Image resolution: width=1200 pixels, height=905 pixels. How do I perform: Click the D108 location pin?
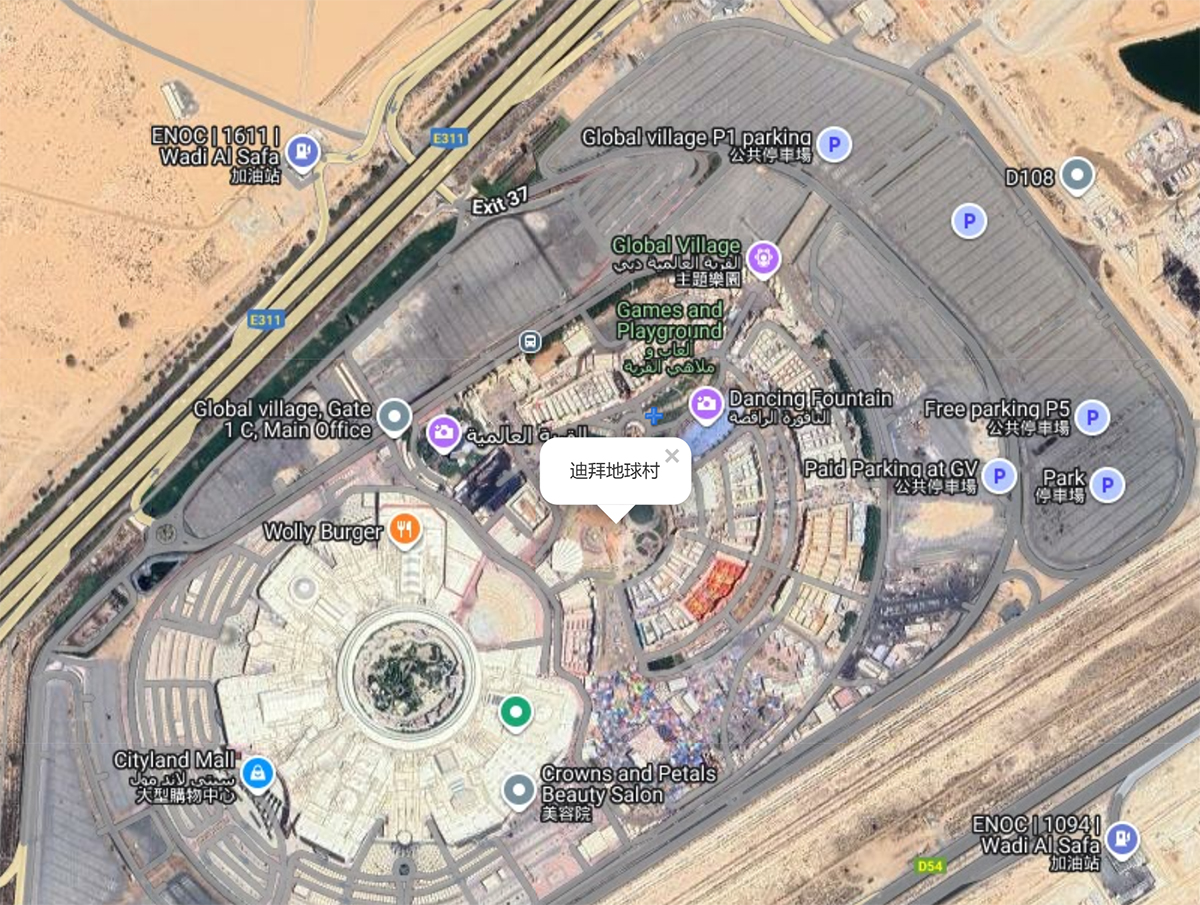[x=1076, y=176]
